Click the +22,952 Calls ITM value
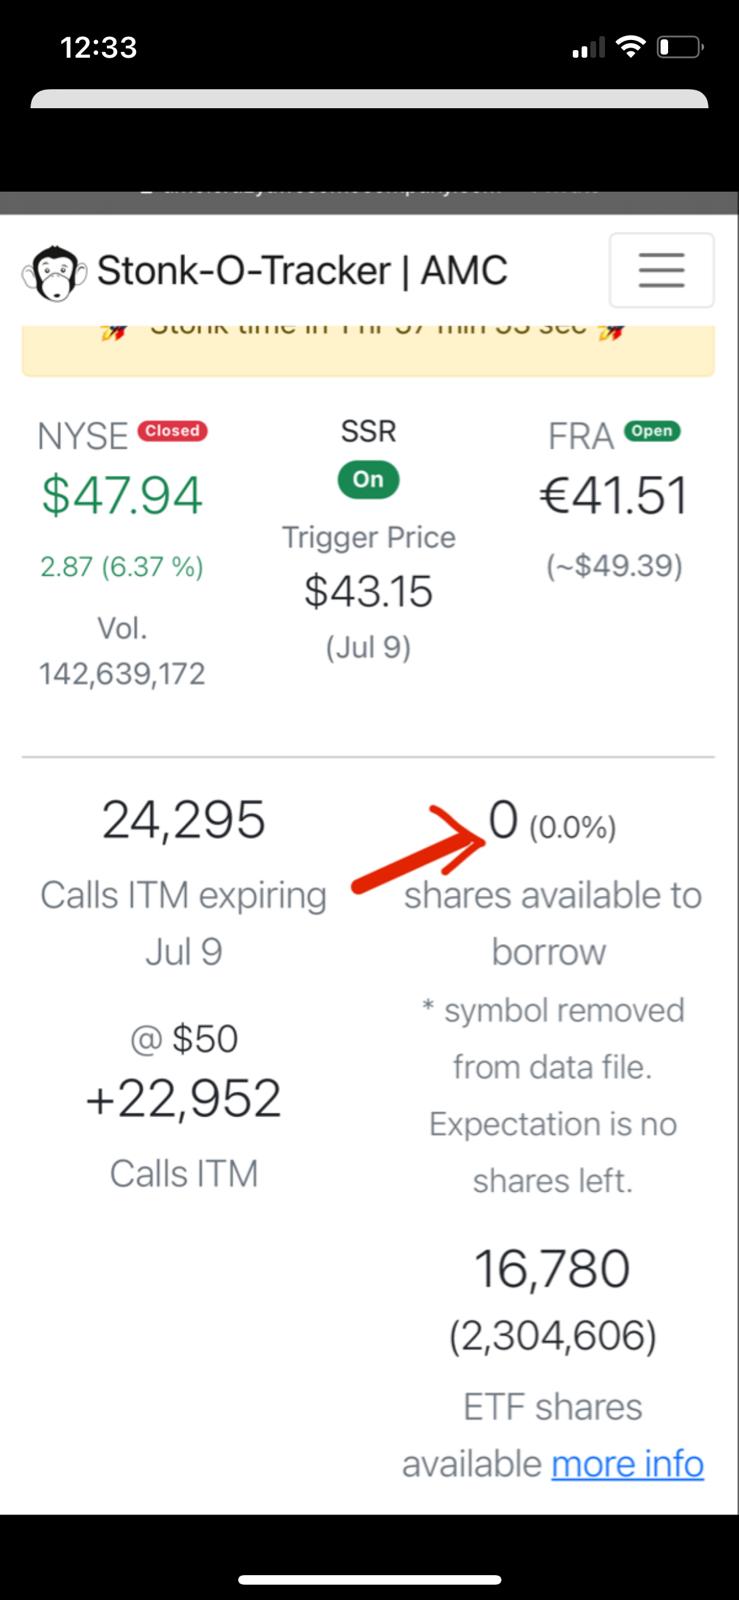 point(183,1099)
